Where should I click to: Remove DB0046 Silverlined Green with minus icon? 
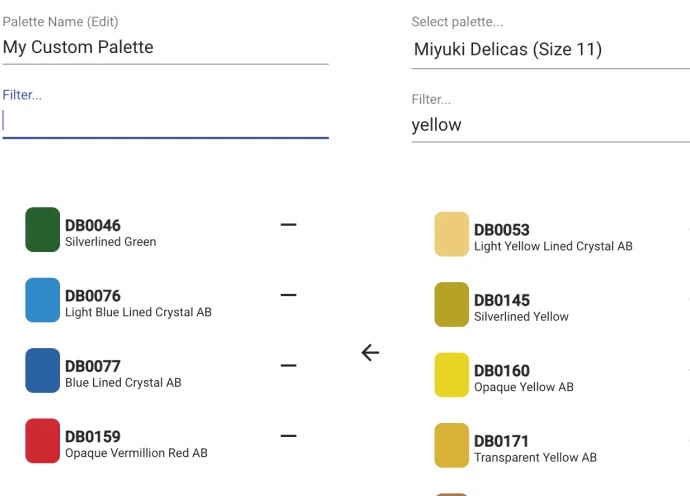(288, 224)
